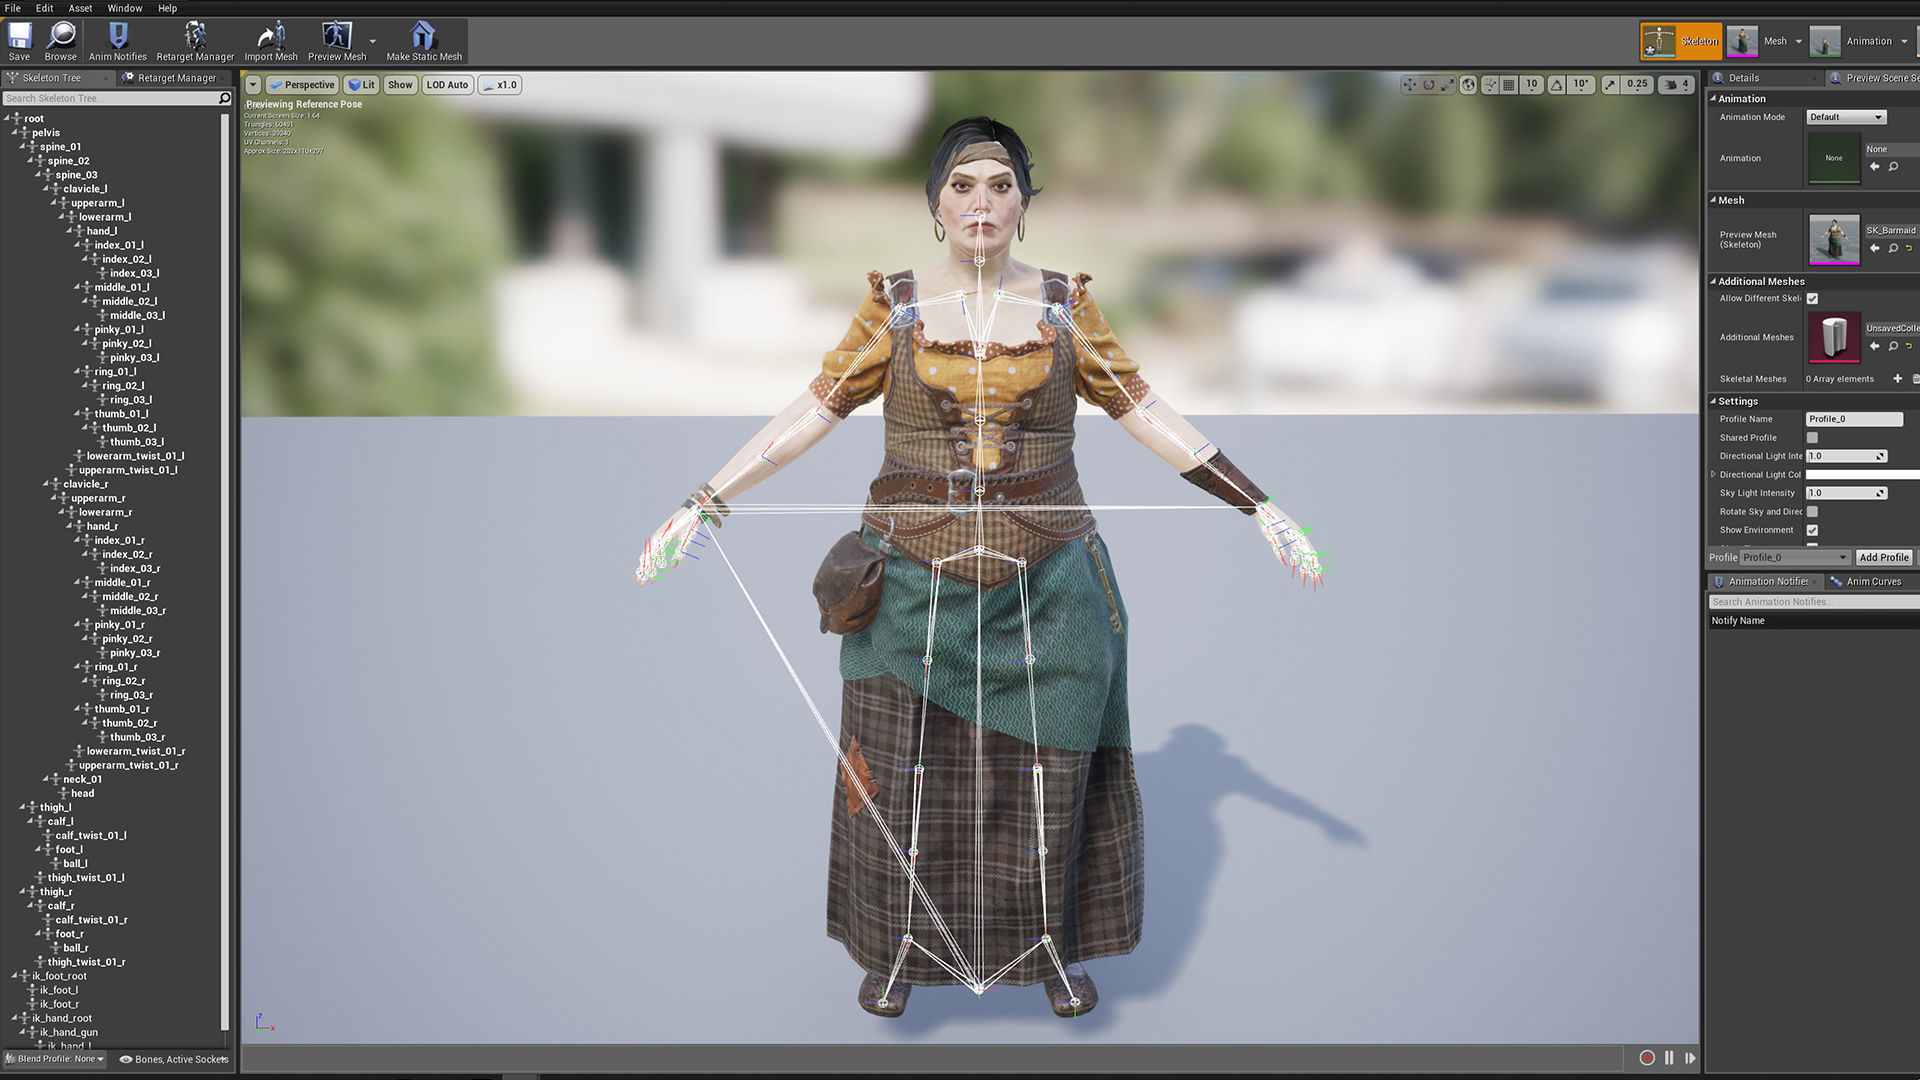Open the Asset menu
The image size is (1920, 1080).
(x=81, y=8)
